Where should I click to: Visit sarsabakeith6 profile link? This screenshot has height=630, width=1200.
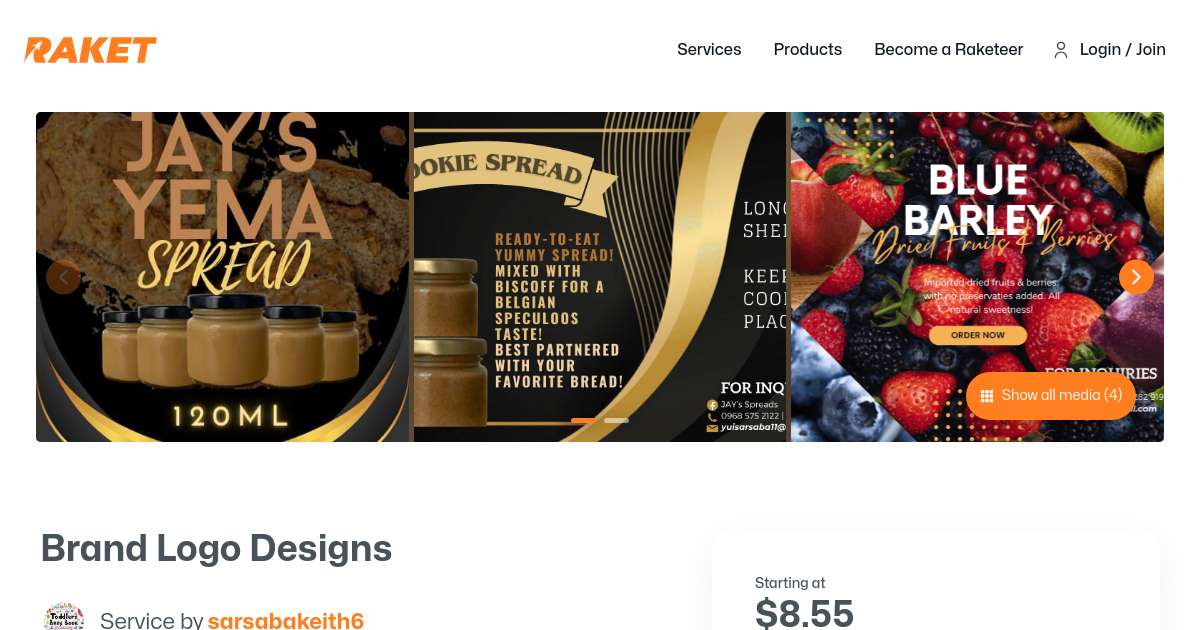(x=286, y=621)
